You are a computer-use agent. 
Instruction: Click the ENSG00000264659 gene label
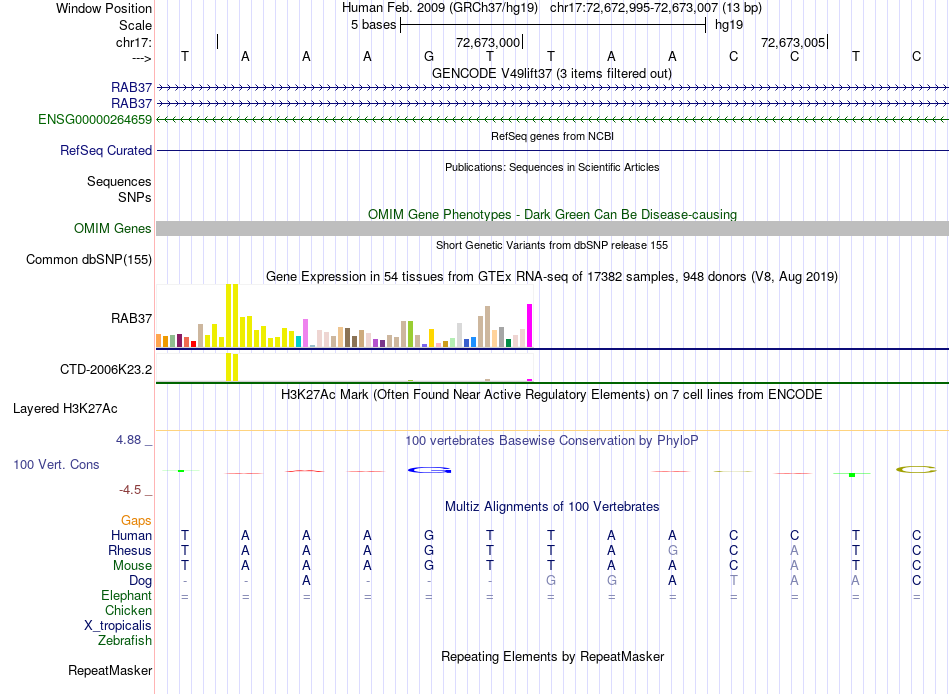coord(95,119)
